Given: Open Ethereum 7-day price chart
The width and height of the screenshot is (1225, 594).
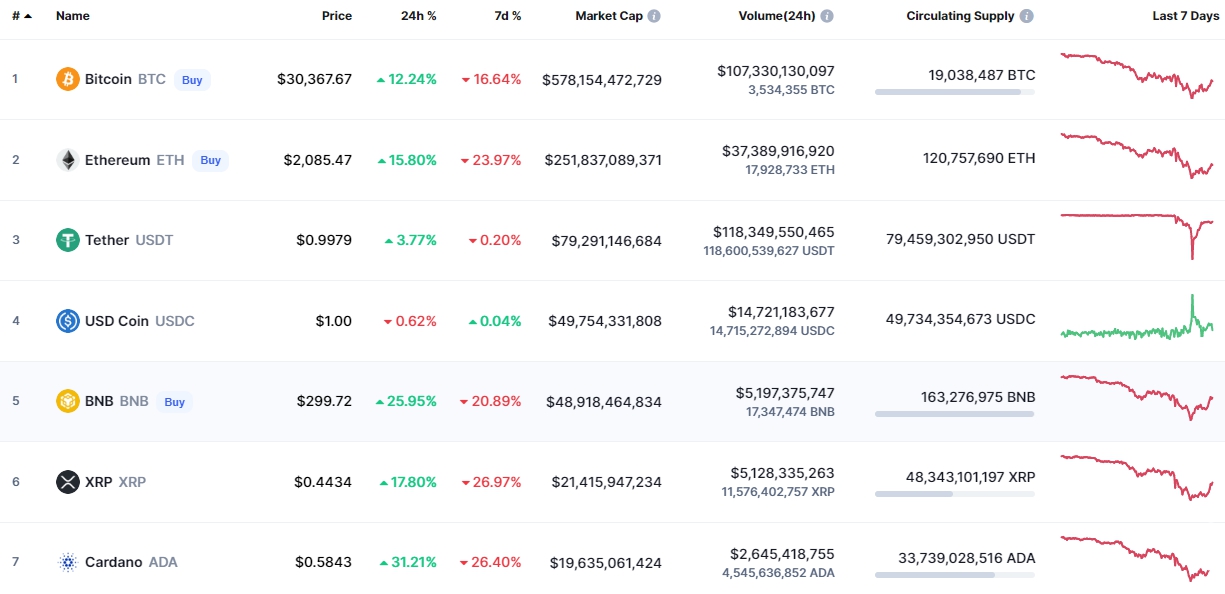Looking at the screenshot, I should tap(1137, 155).
